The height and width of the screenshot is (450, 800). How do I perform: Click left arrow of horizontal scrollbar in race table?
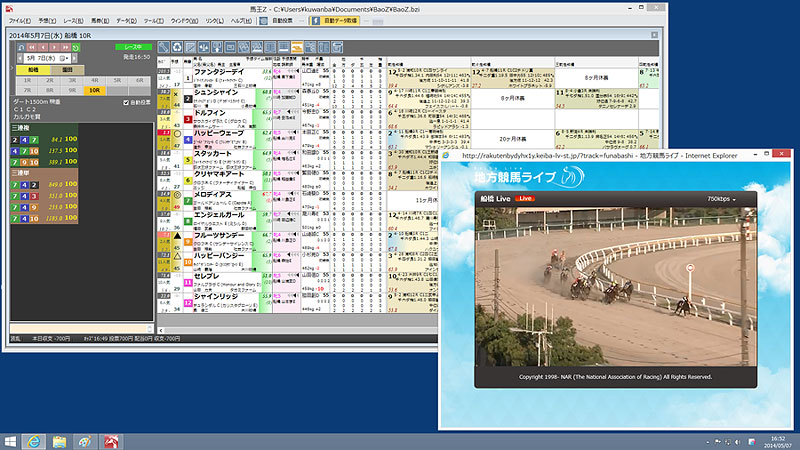(x=161, y=331)
